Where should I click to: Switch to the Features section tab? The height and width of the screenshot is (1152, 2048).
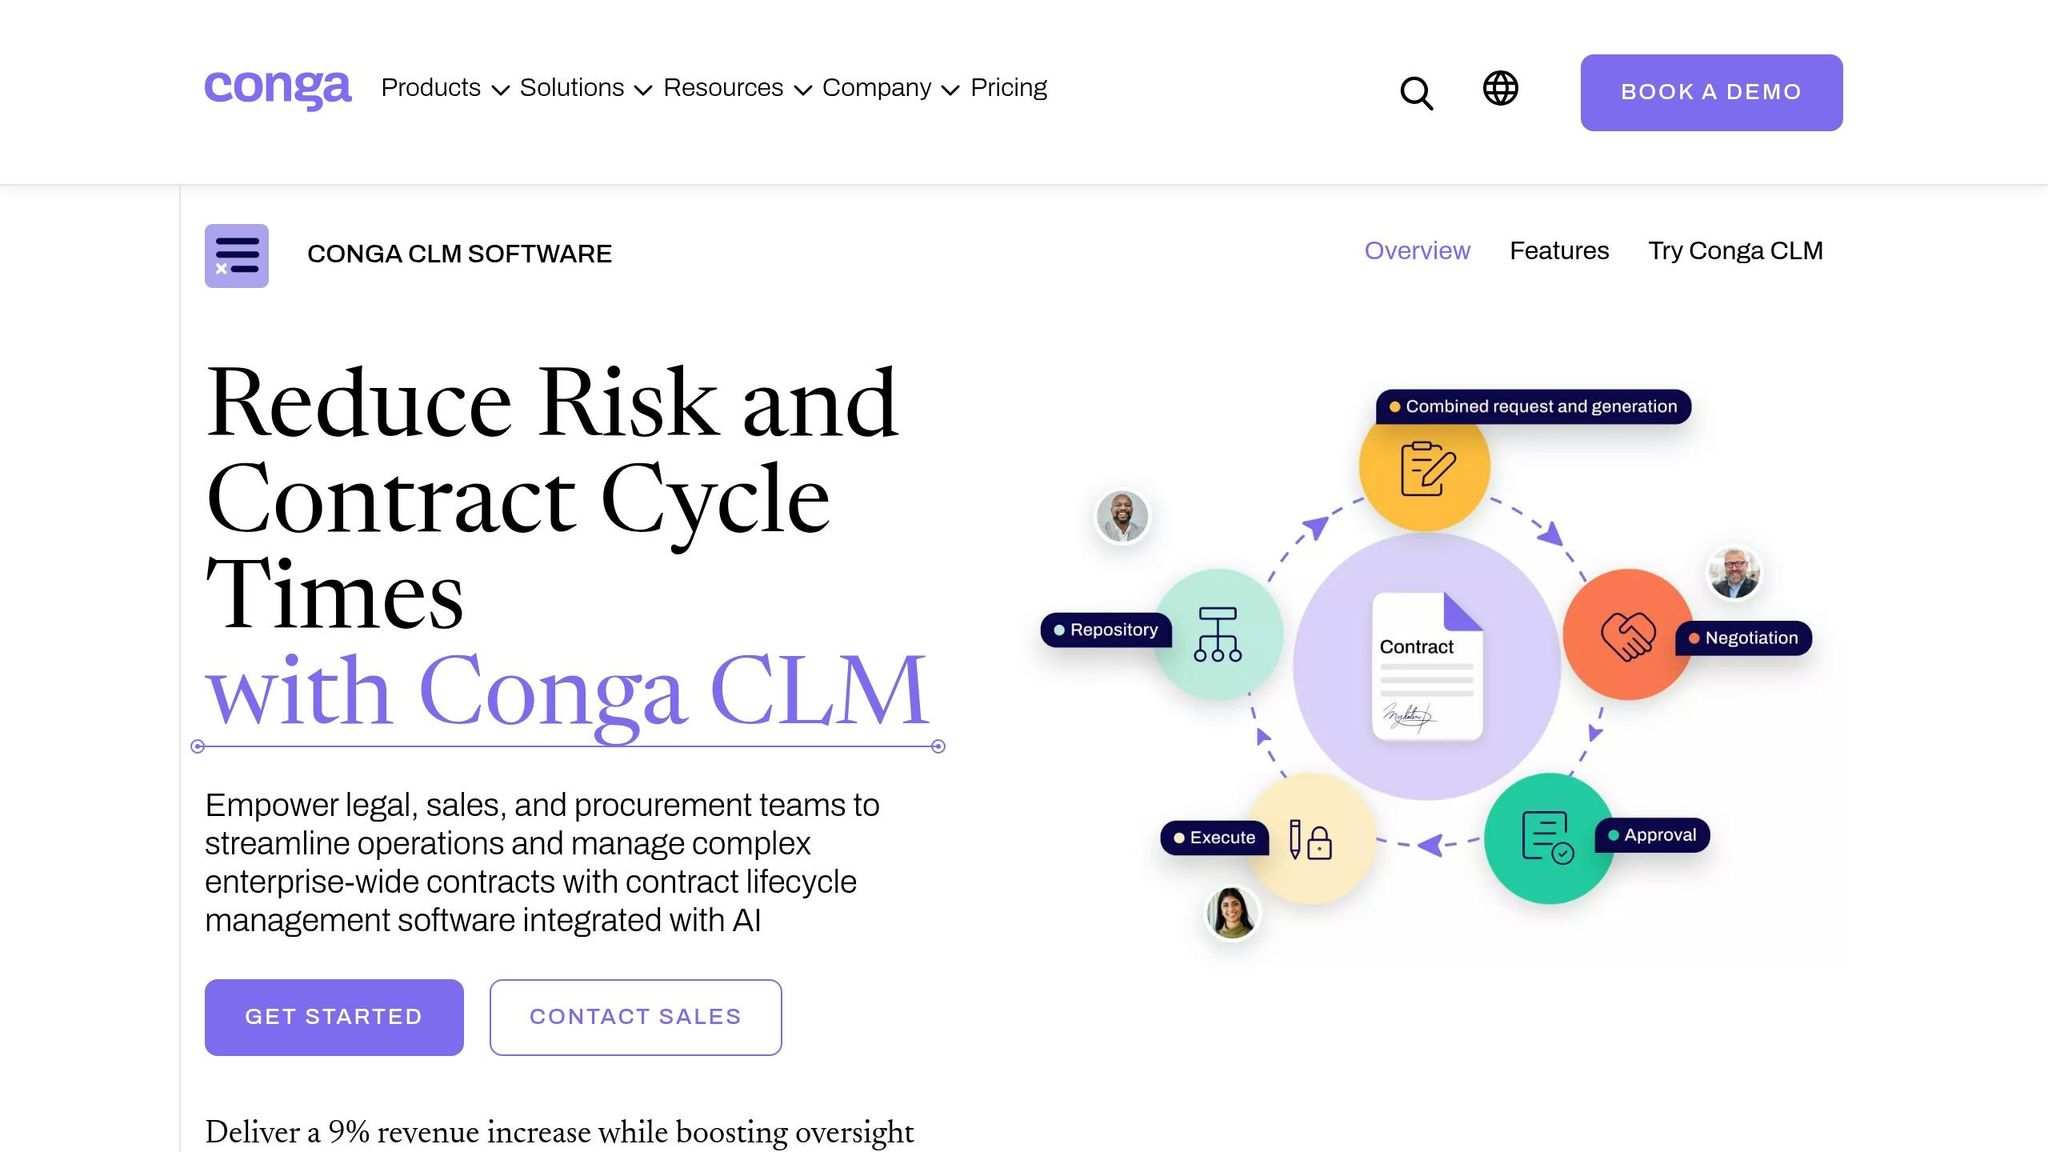(x=1559, y=251)
